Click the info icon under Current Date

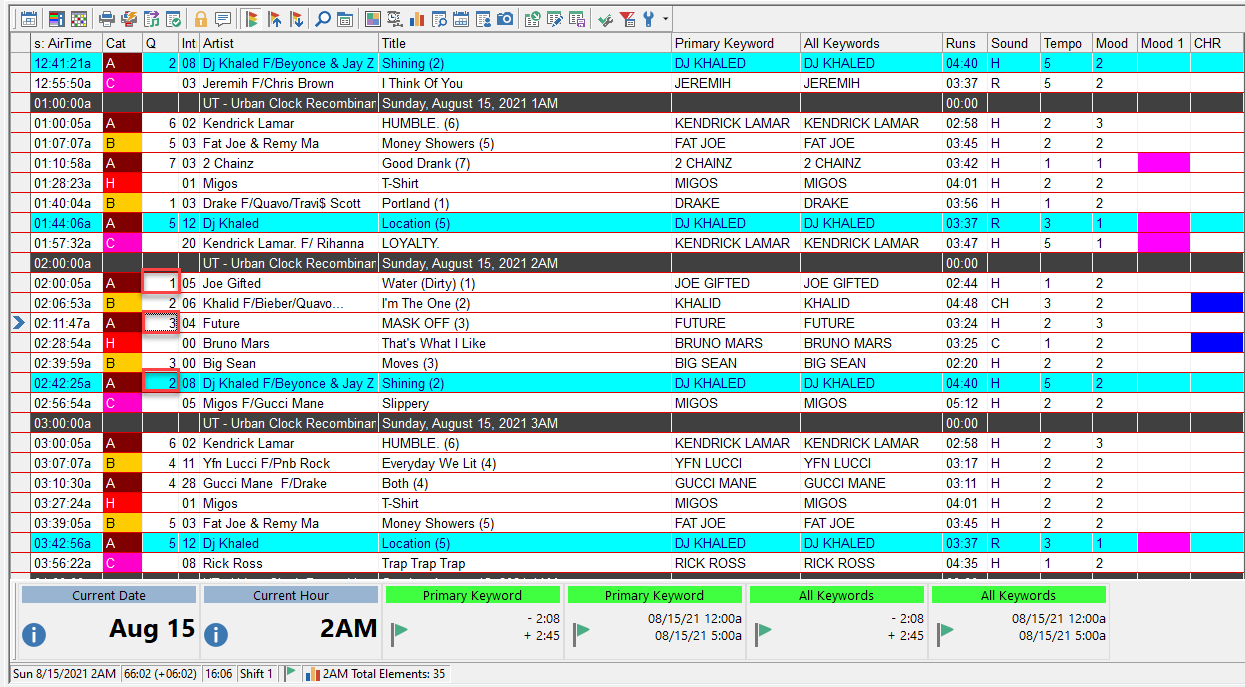[33, 634]
